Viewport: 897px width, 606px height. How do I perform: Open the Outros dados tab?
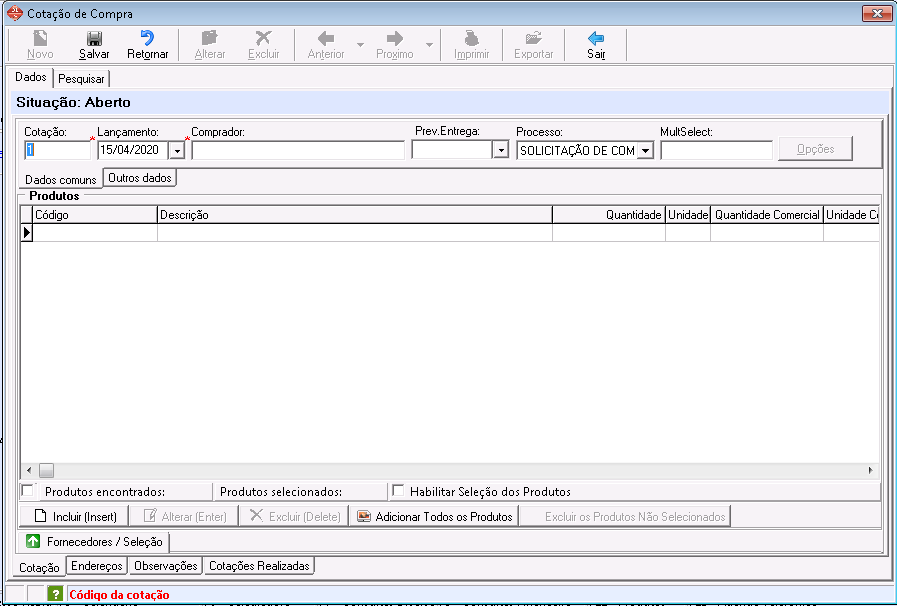[x=140, y=178]
